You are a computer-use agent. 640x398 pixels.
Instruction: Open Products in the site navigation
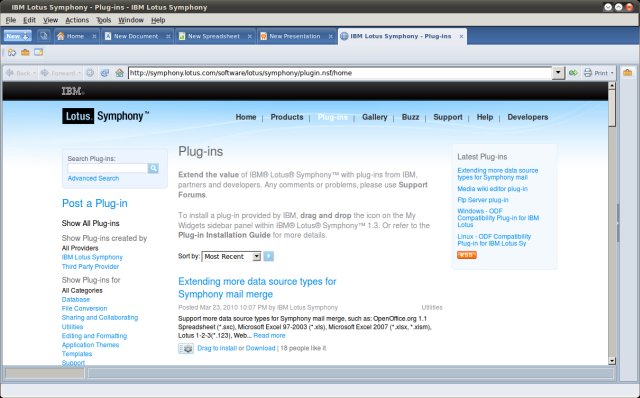point(287,117)
